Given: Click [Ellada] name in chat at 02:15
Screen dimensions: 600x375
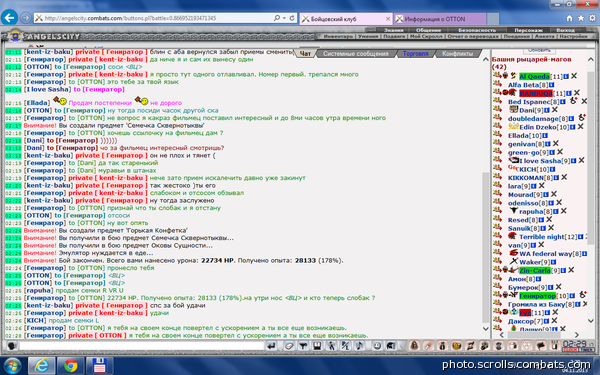Looking at the screenshot, I should tap(37, 103).
